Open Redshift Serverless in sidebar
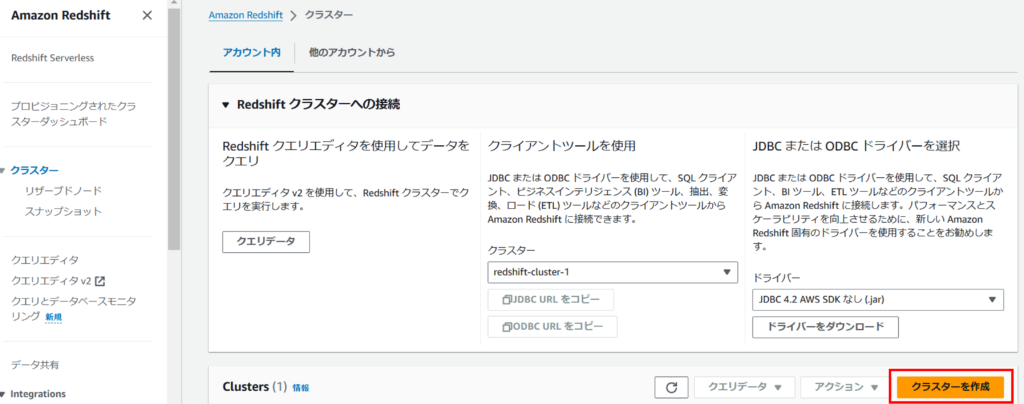The width and height of the screenshot is (1024, 404). [x=53, y=58]
